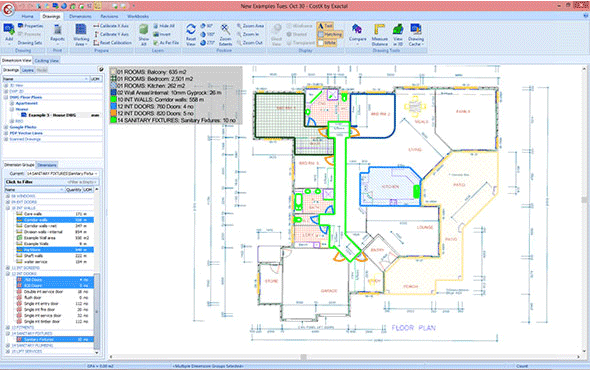Rotate drawing 90 degrees

pyautogui.click(x=207, y=26)
